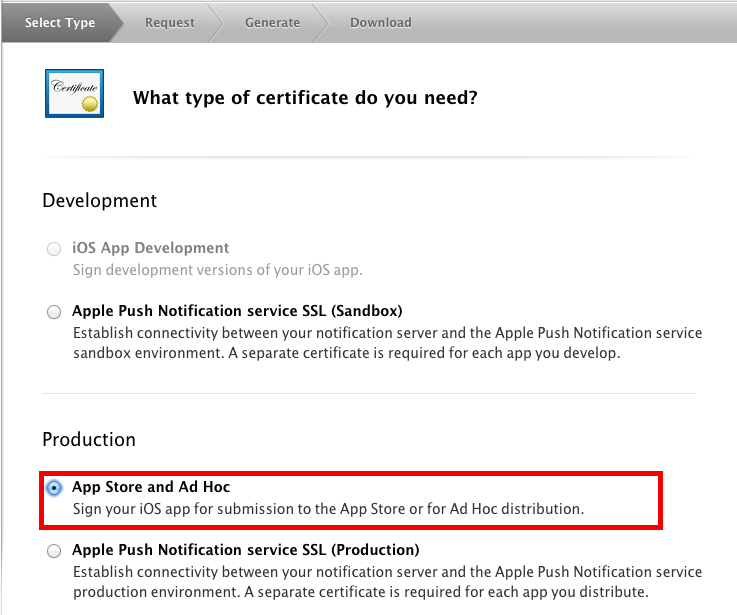Go to the Select Type step

pos(60,23)
